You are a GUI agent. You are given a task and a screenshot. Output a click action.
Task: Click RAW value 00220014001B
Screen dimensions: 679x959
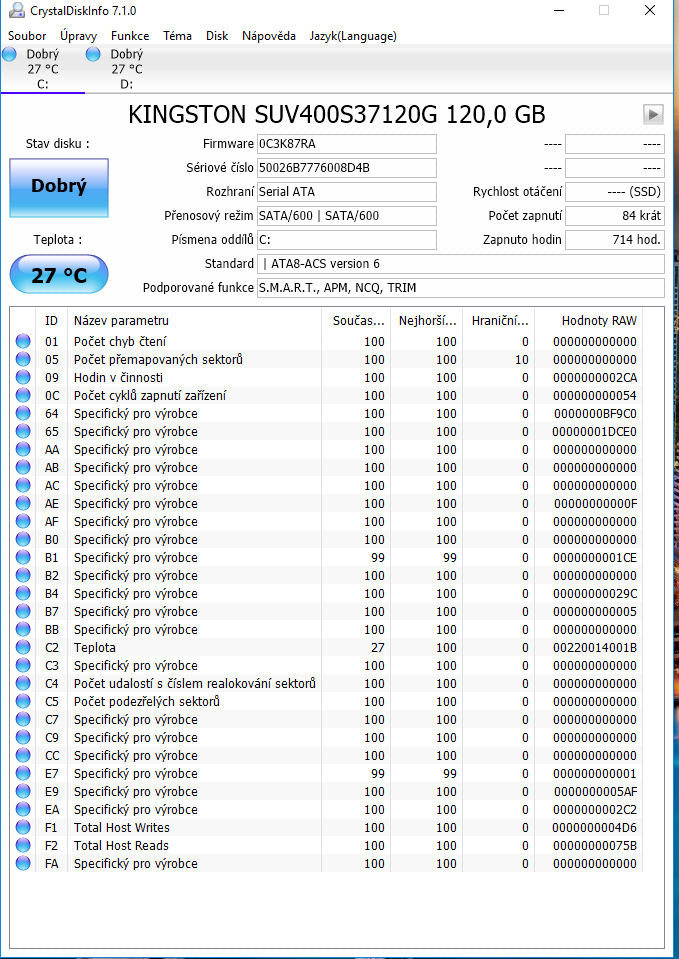(x=595, y=647)
